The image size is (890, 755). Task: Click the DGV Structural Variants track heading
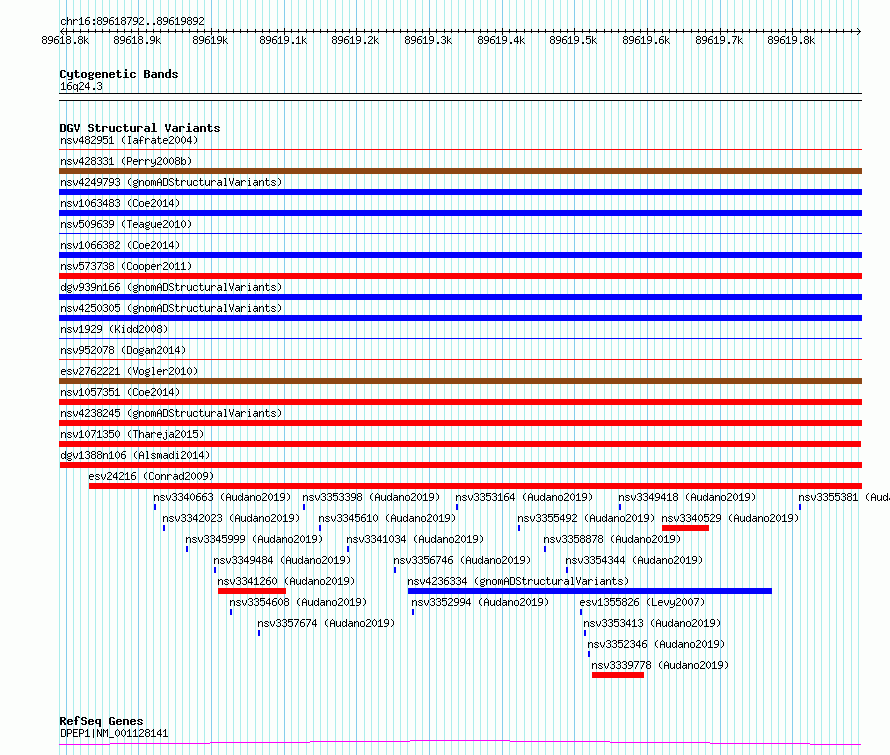tap(140, 128)
